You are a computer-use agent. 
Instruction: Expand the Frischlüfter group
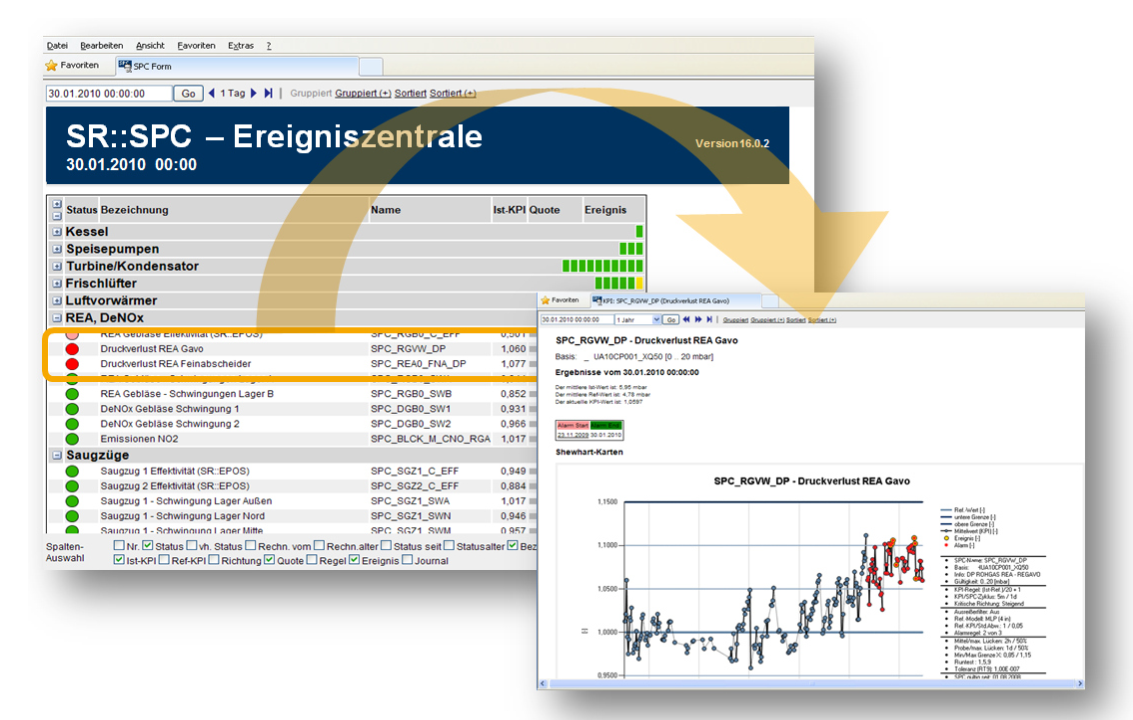coord(56,284)
